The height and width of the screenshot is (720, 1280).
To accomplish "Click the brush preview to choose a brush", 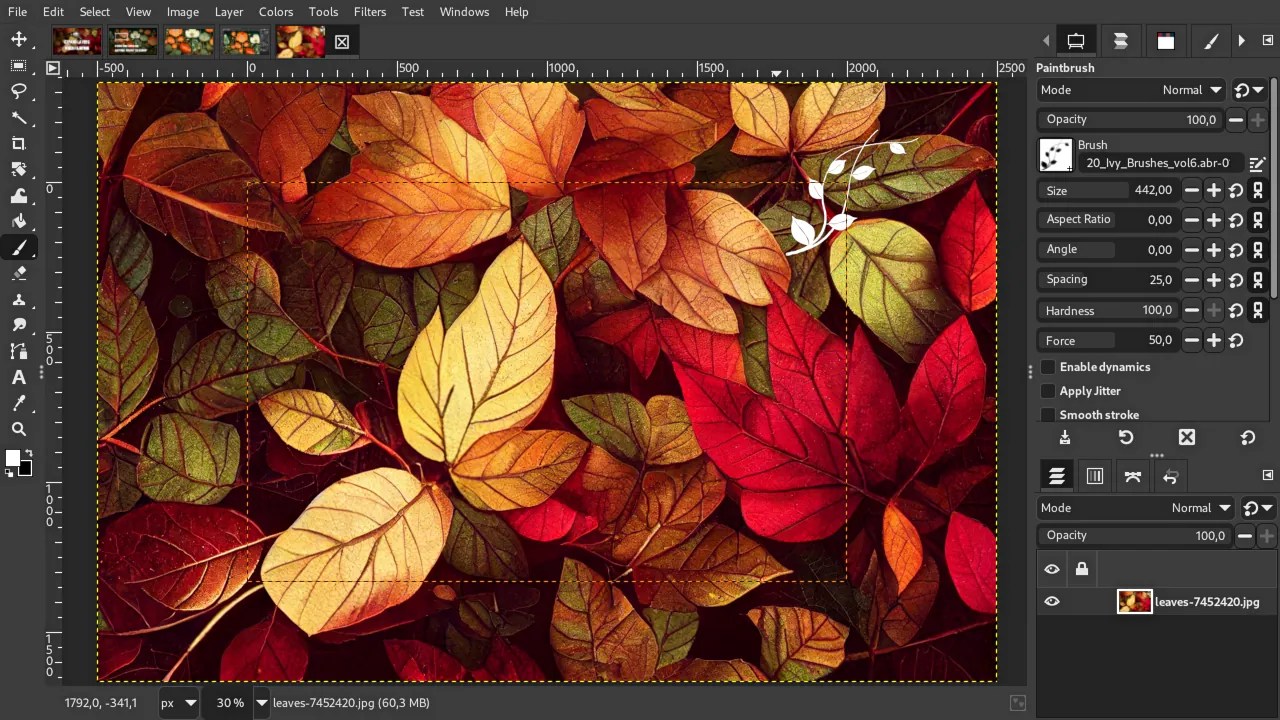I will tap(1056, 155).
